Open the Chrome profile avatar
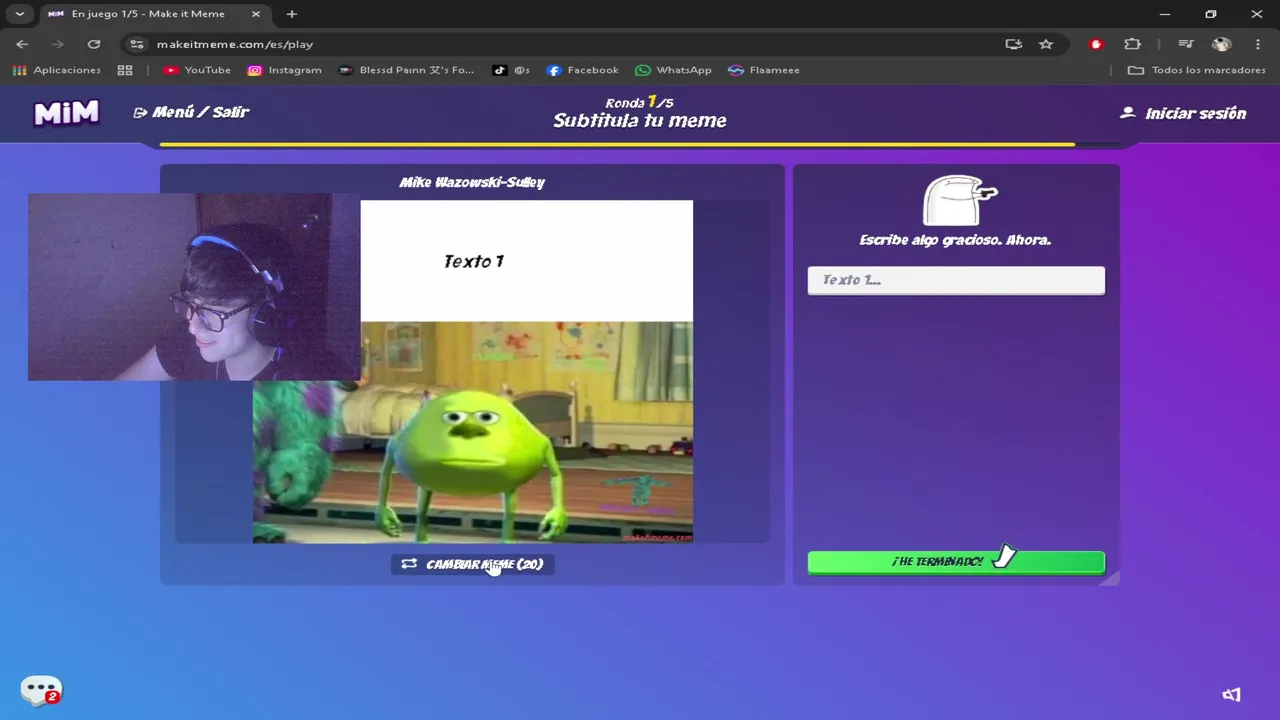 click(1221, 44)
